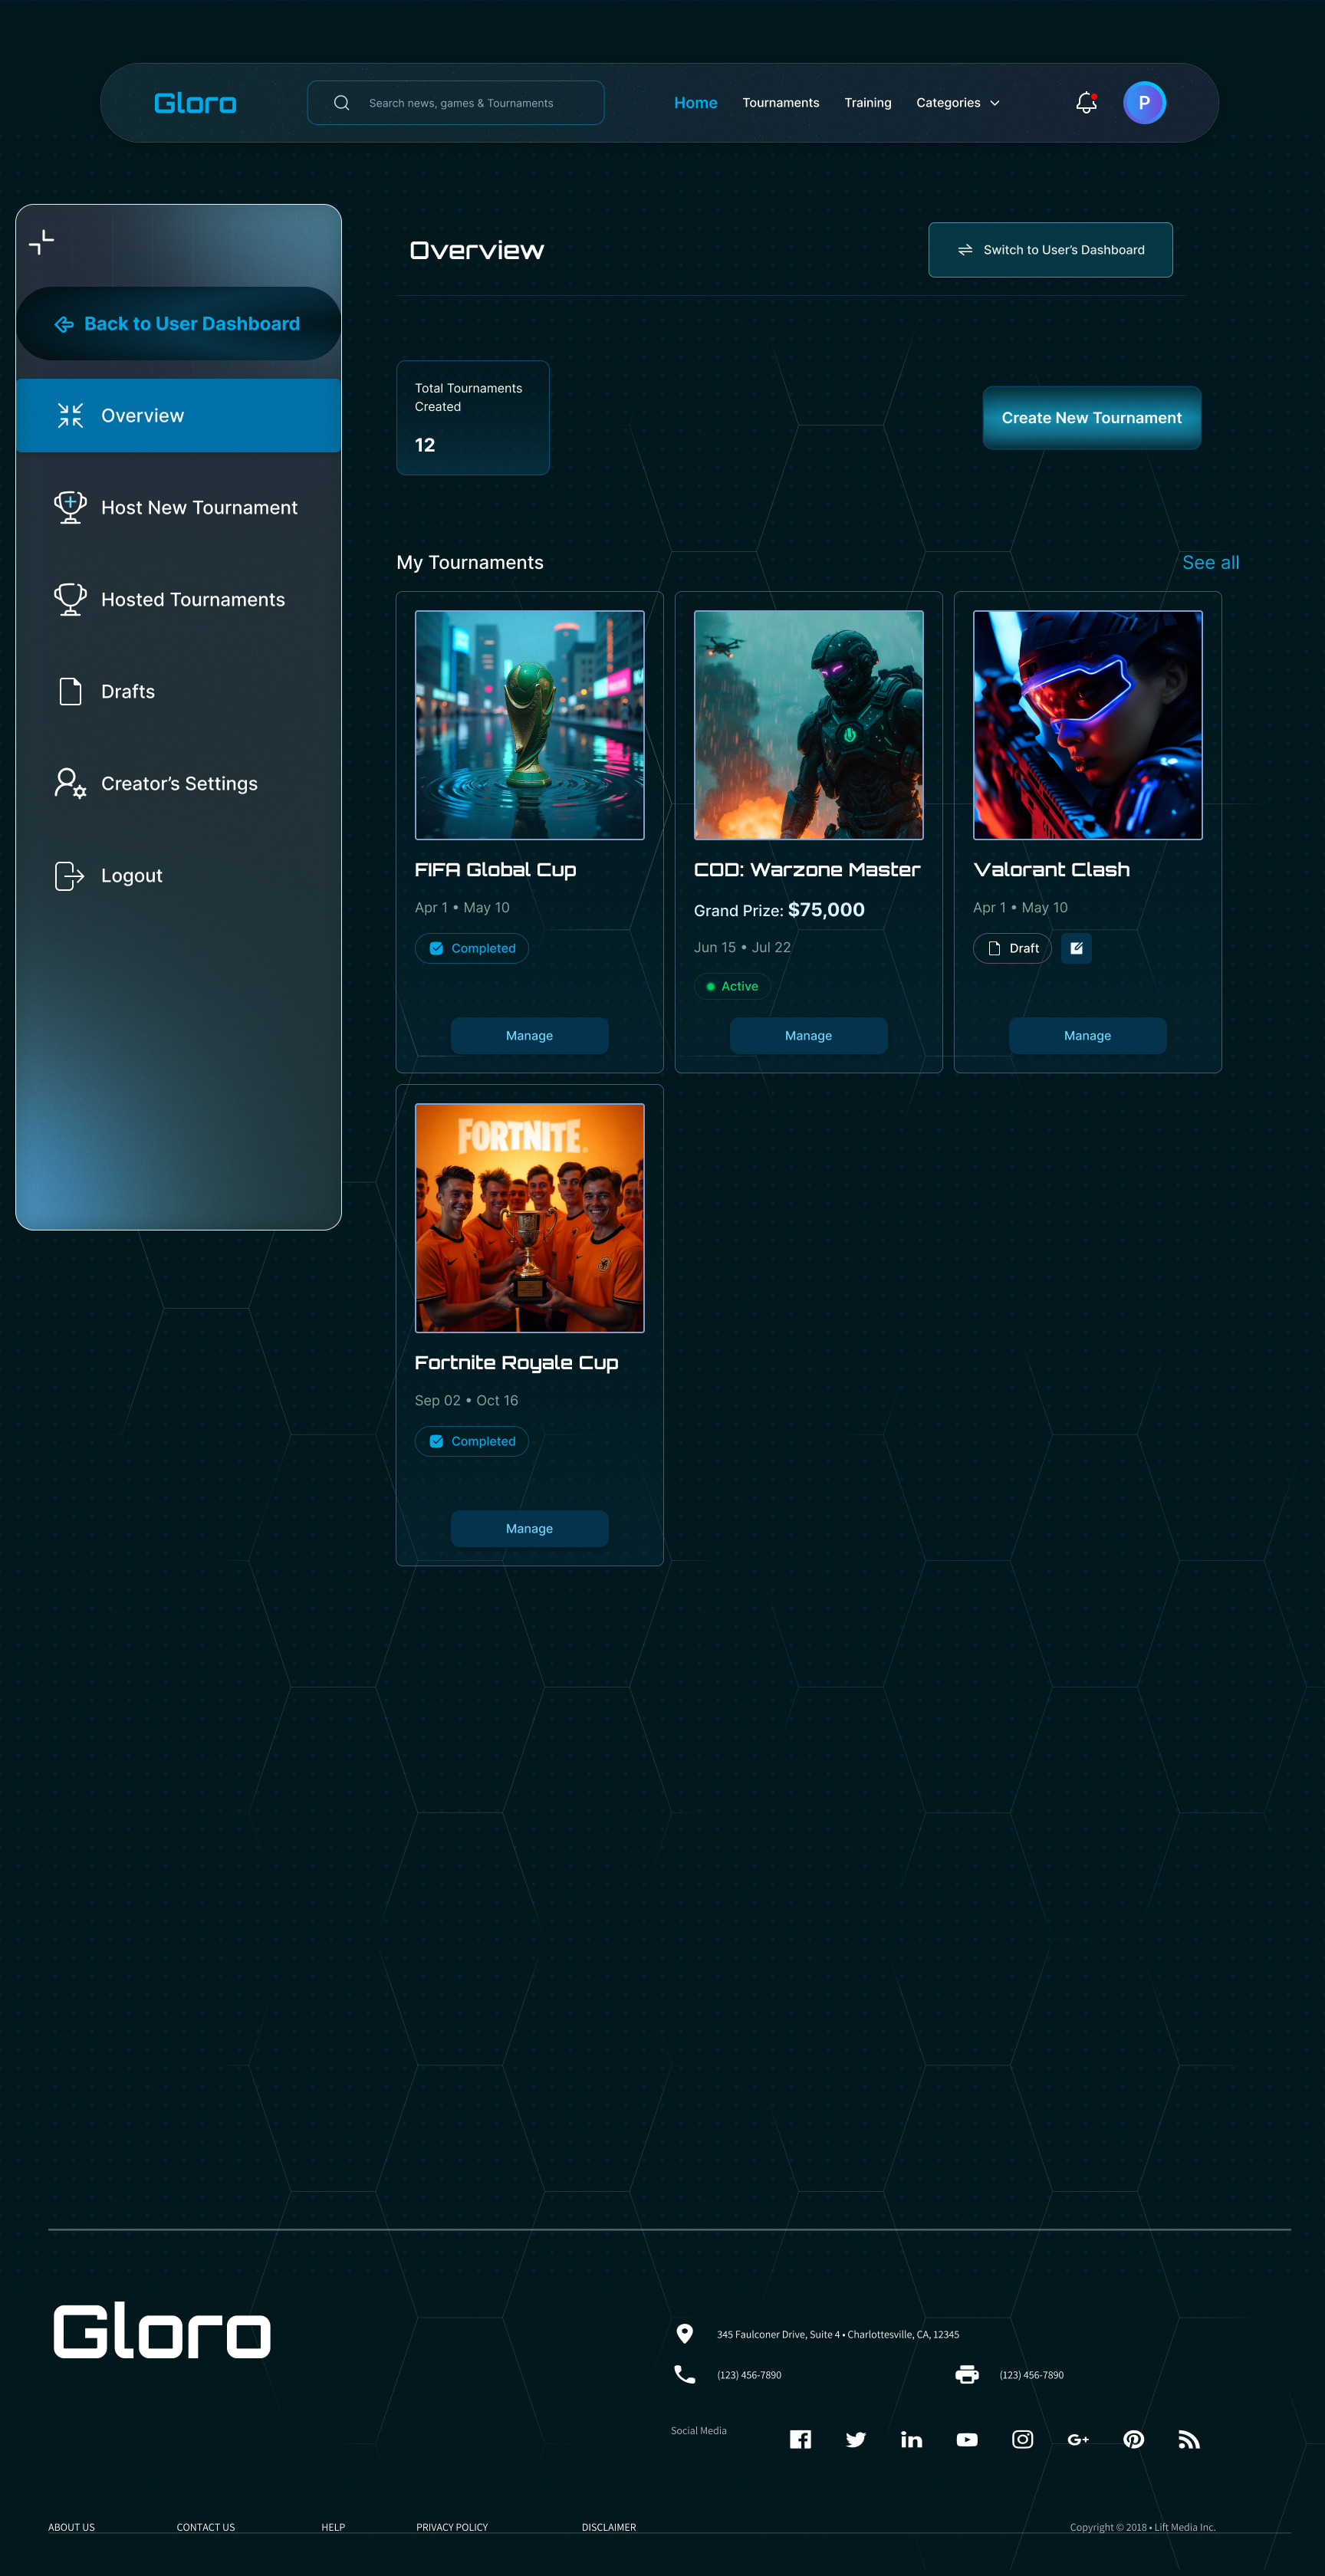
Task: Click the Creator's Settings user-gear icon
Action: point(70,783)
